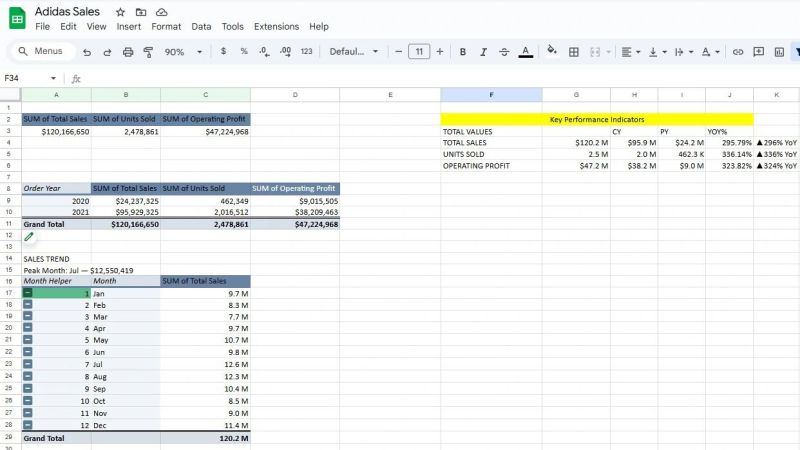Print the spreadsheet
The width and height of the screenshot is (800, 450).
(x=128, y=52)
